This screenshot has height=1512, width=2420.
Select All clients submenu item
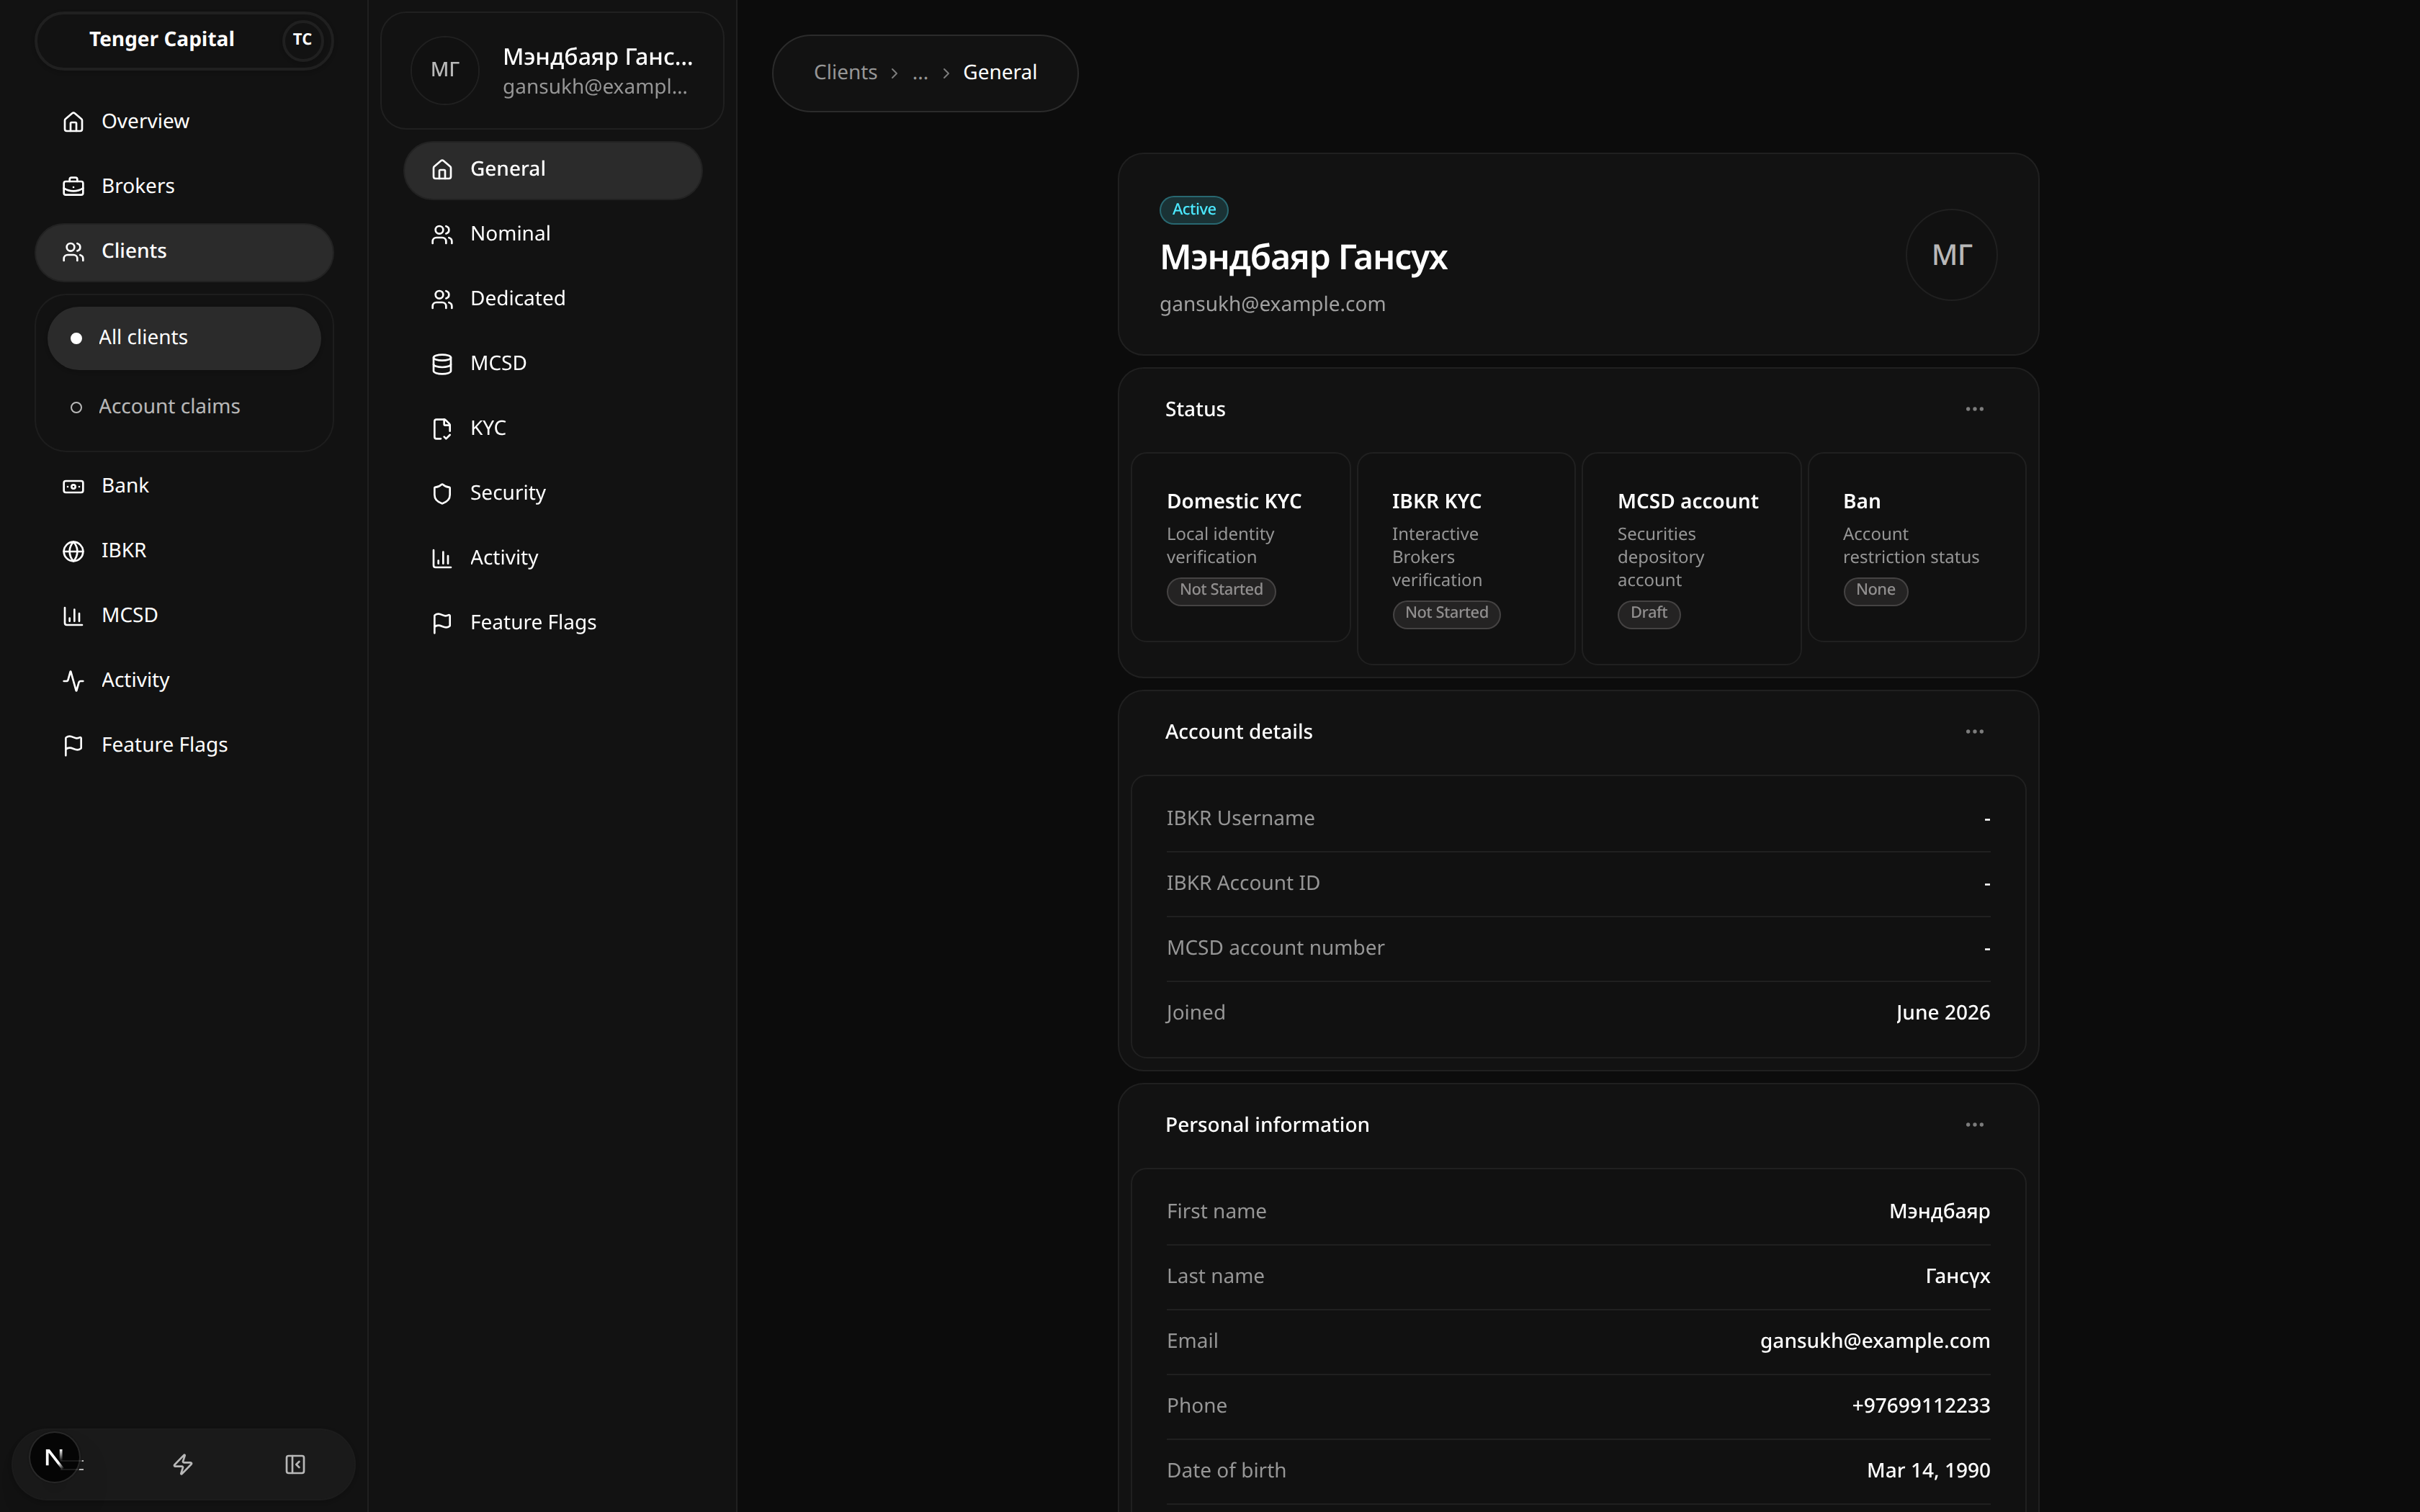click(184, 338)
